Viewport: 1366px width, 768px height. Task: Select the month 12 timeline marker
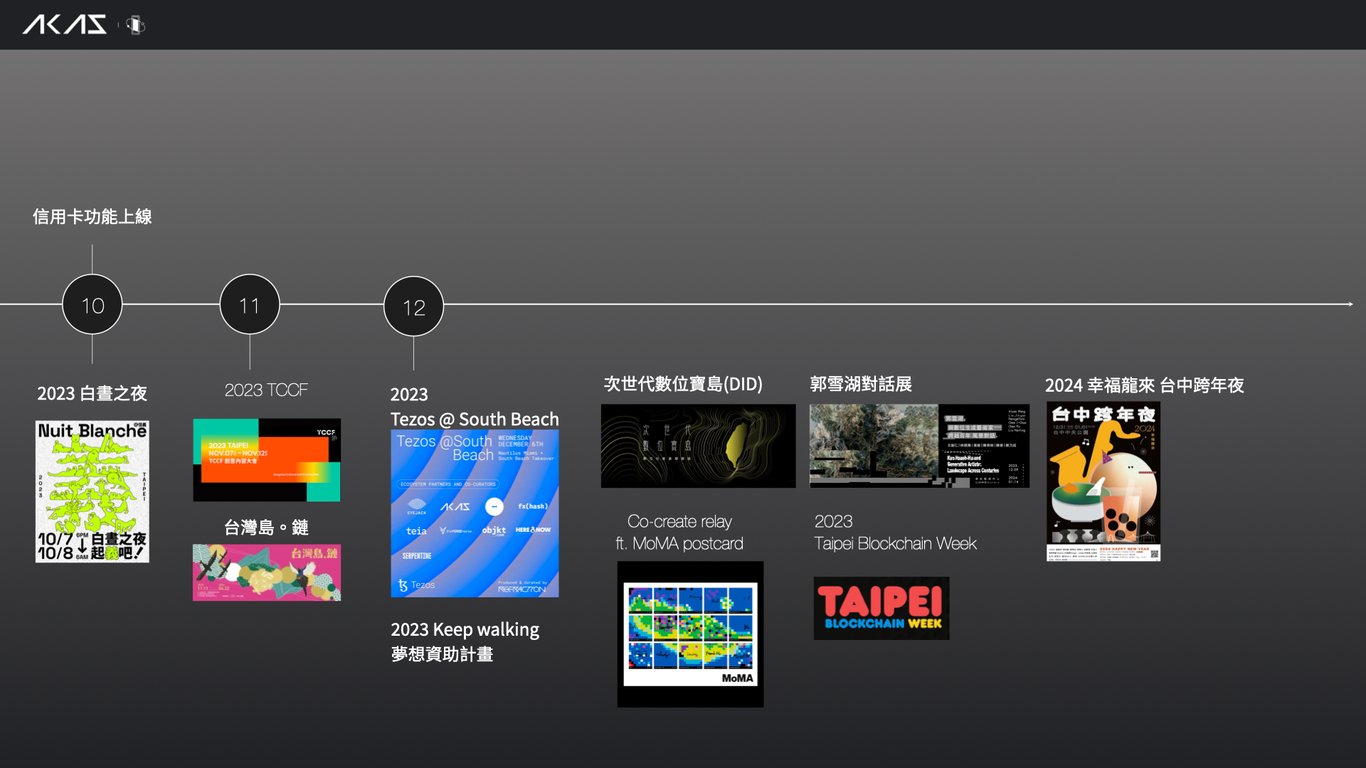[x=414, y=306]
